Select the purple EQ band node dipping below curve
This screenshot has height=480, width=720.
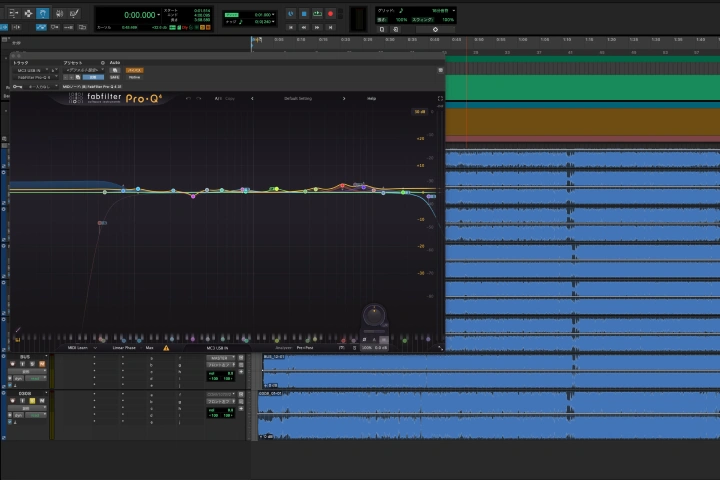click(x=193, y=196)
